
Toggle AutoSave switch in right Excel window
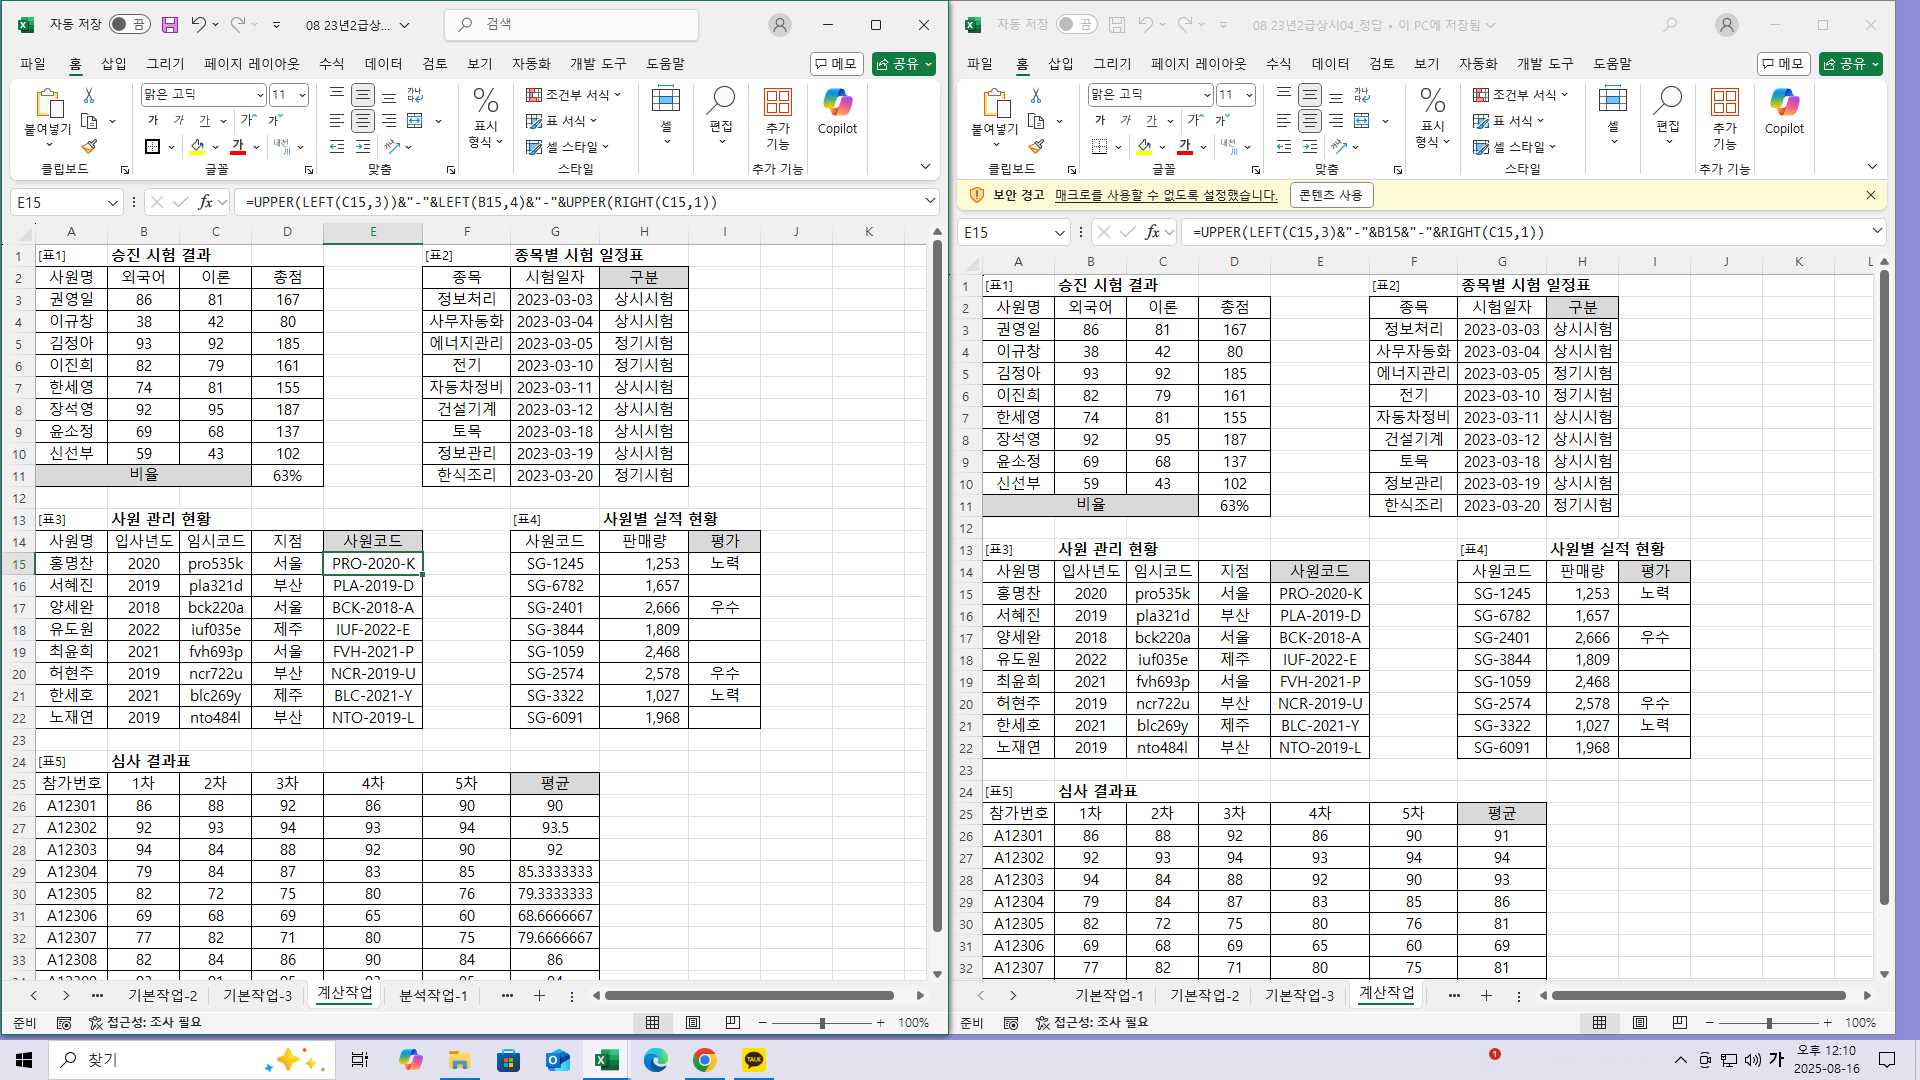tap(1076, 25)
